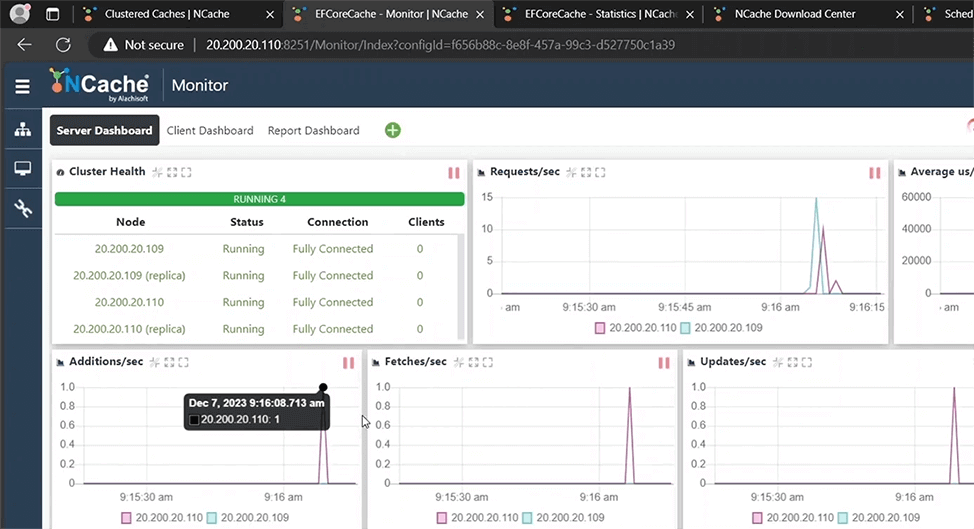Reload the page with refresh icon
The width and height of the screenshot is (974, 529).
[x=63, y=45]
